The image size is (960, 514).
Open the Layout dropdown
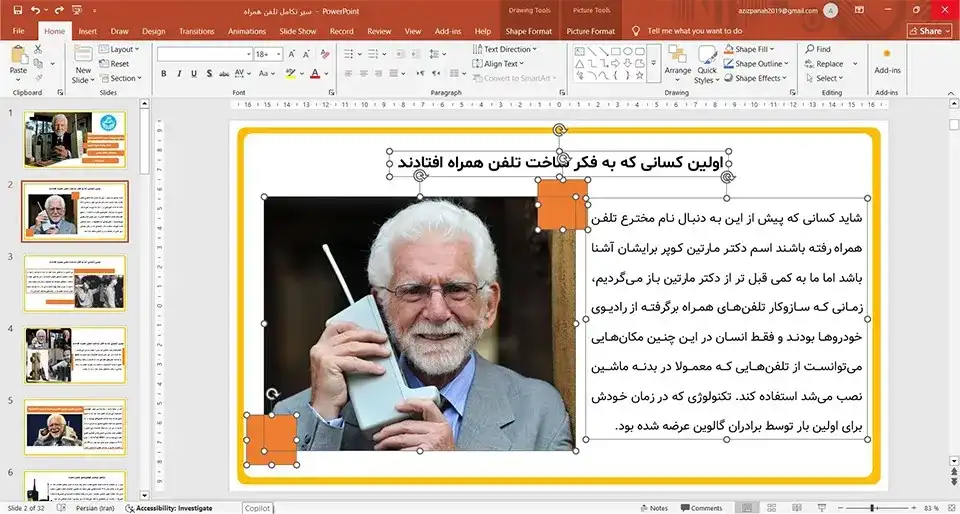(x=119, y=49)
